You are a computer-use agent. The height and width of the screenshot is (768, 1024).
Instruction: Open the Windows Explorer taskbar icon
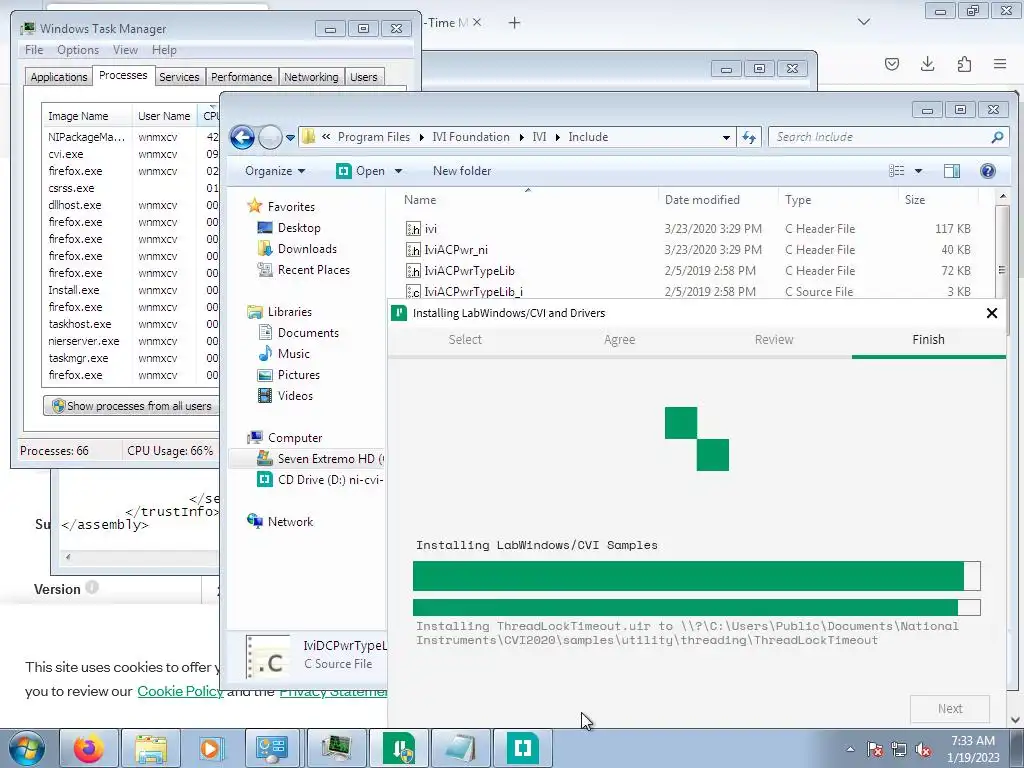pos(151,748)
